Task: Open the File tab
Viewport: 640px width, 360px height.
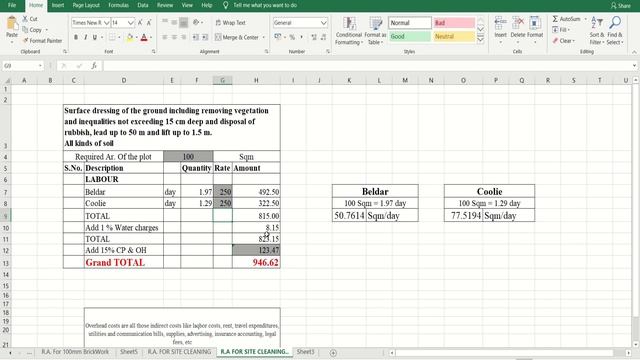Action: click(12, 5)
